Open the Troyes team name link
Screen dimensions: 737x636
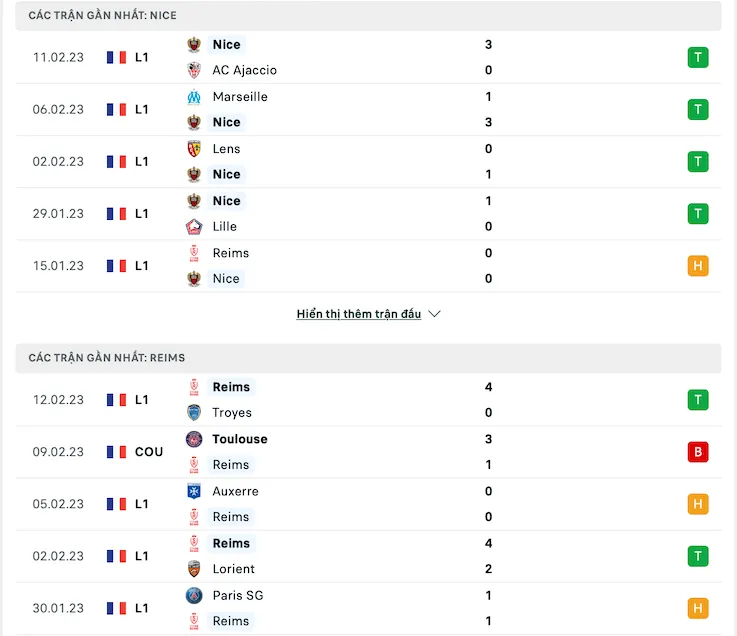(x=232, y=413)
